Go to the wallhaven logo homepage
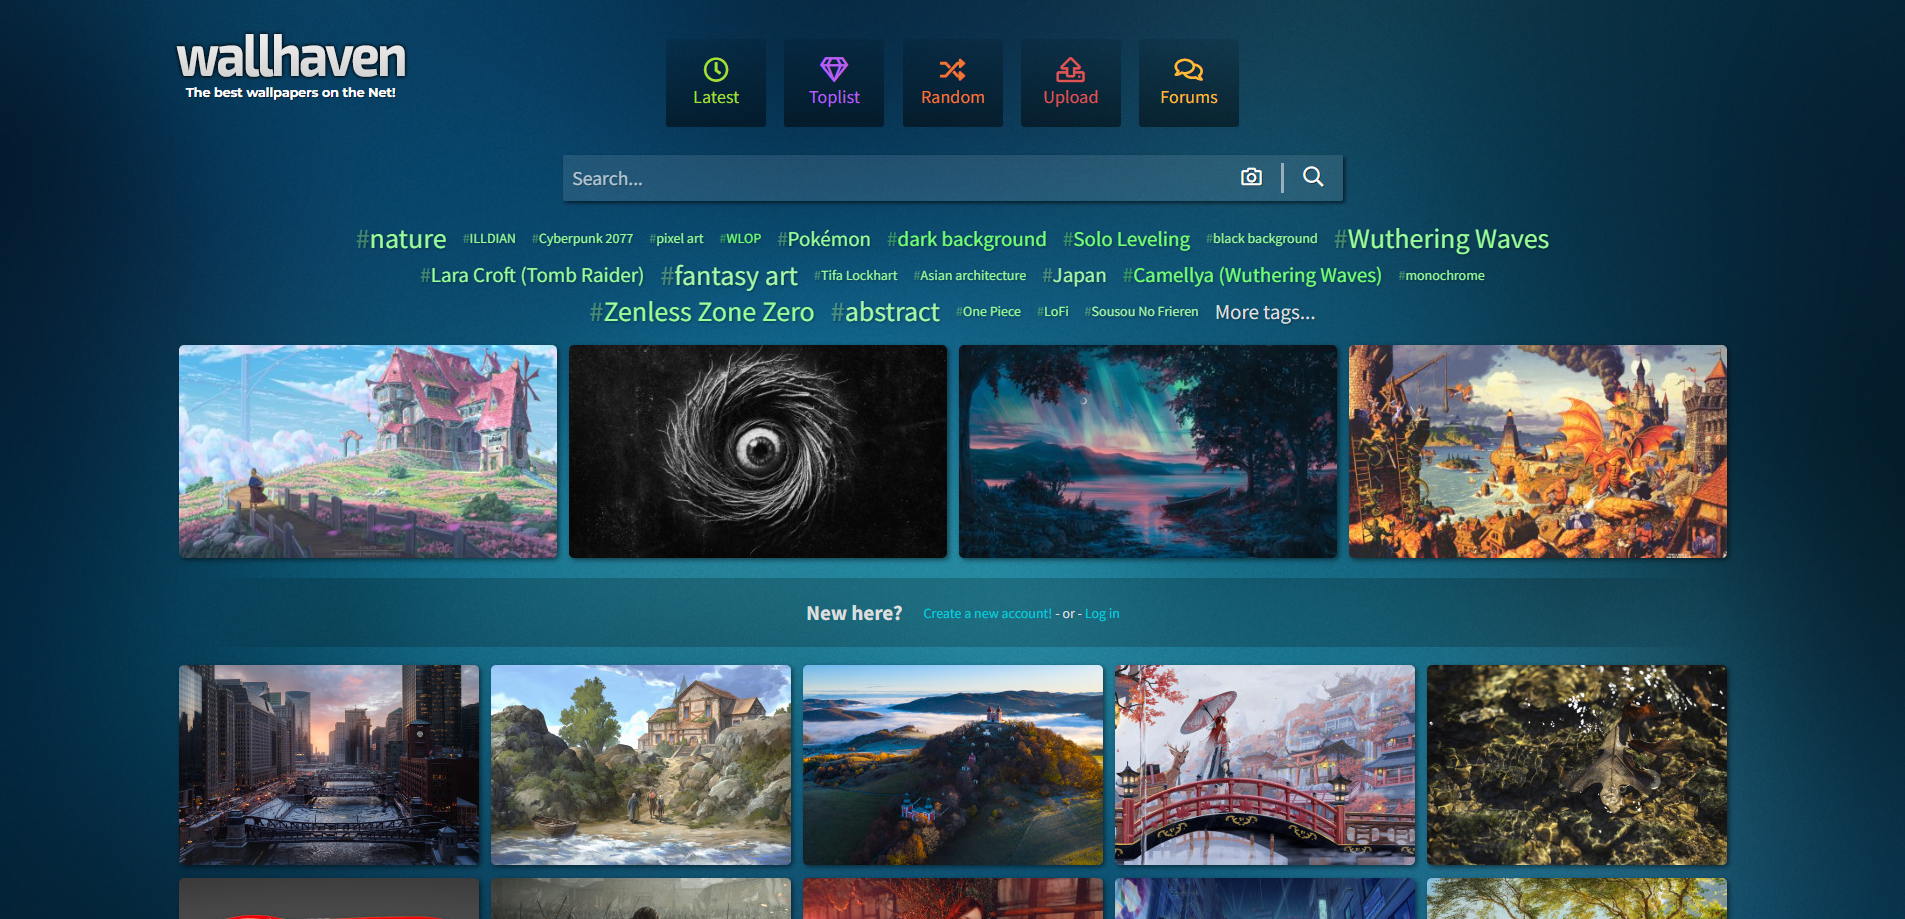1905x919 pixels. pyautogui.click(x=291, y=66)
